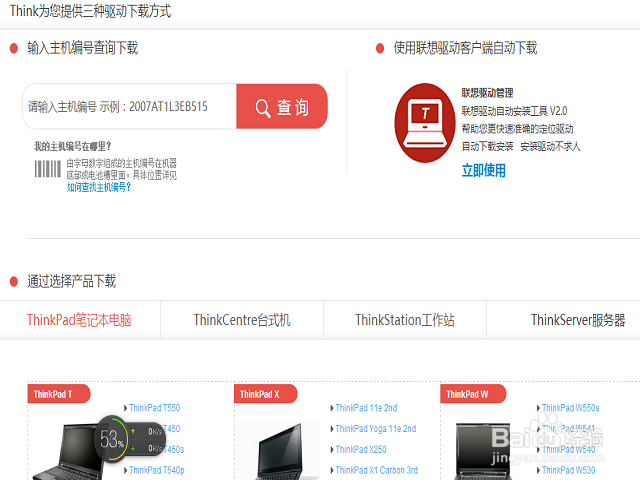This screenshot has width=640, height=480.
Task: Click the red laptop 联想驱动管理 icon
Action: [x=425, y=123]
